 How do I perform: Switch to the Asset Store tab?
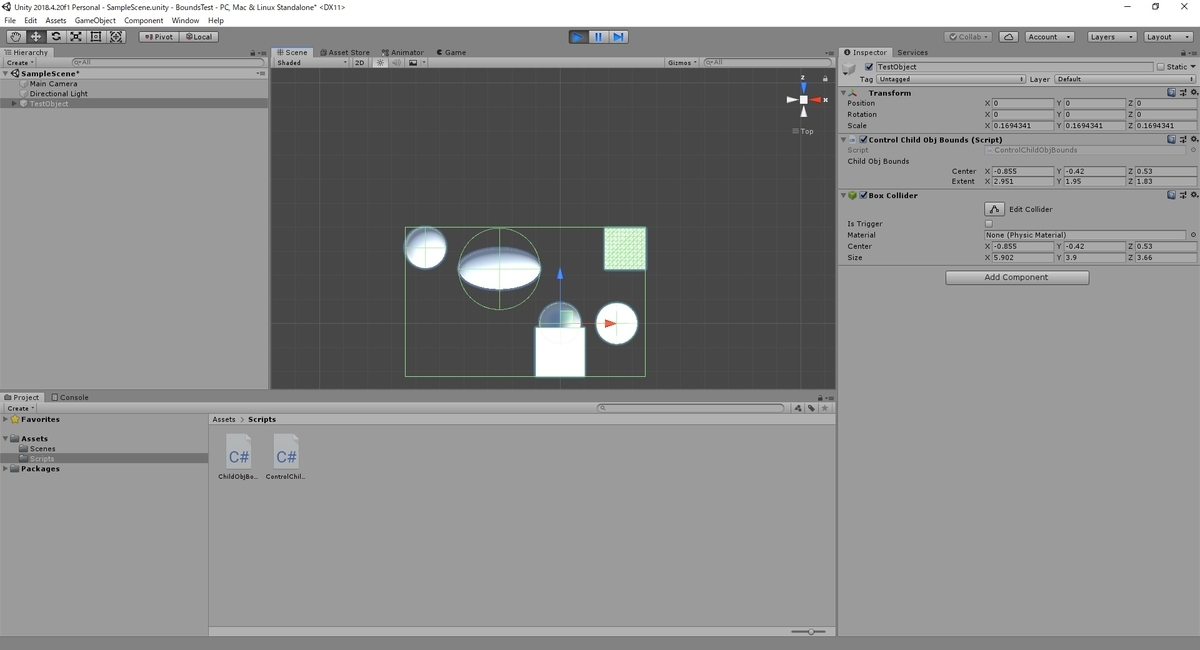344,52
